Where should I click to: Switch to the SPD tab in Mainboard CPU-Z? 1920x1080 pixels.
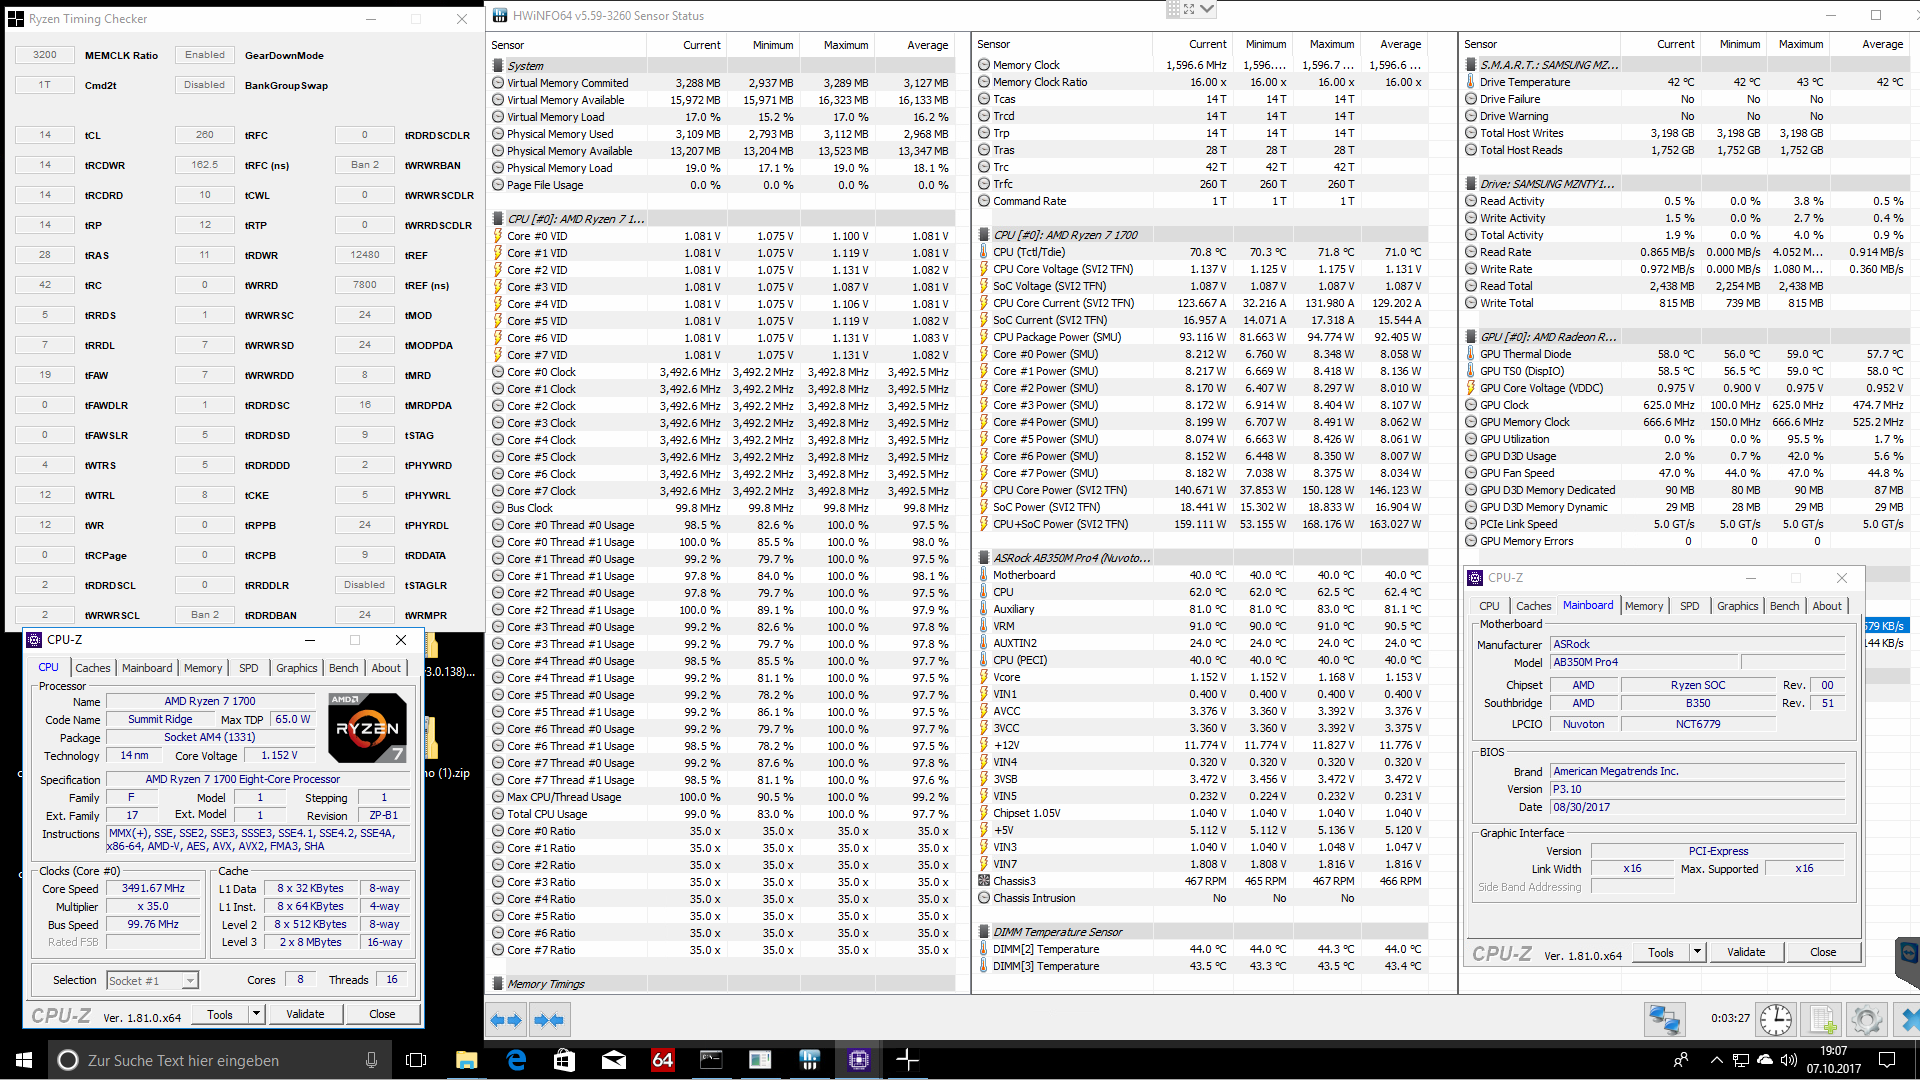pyautogui.click(x=1689, y=606)
